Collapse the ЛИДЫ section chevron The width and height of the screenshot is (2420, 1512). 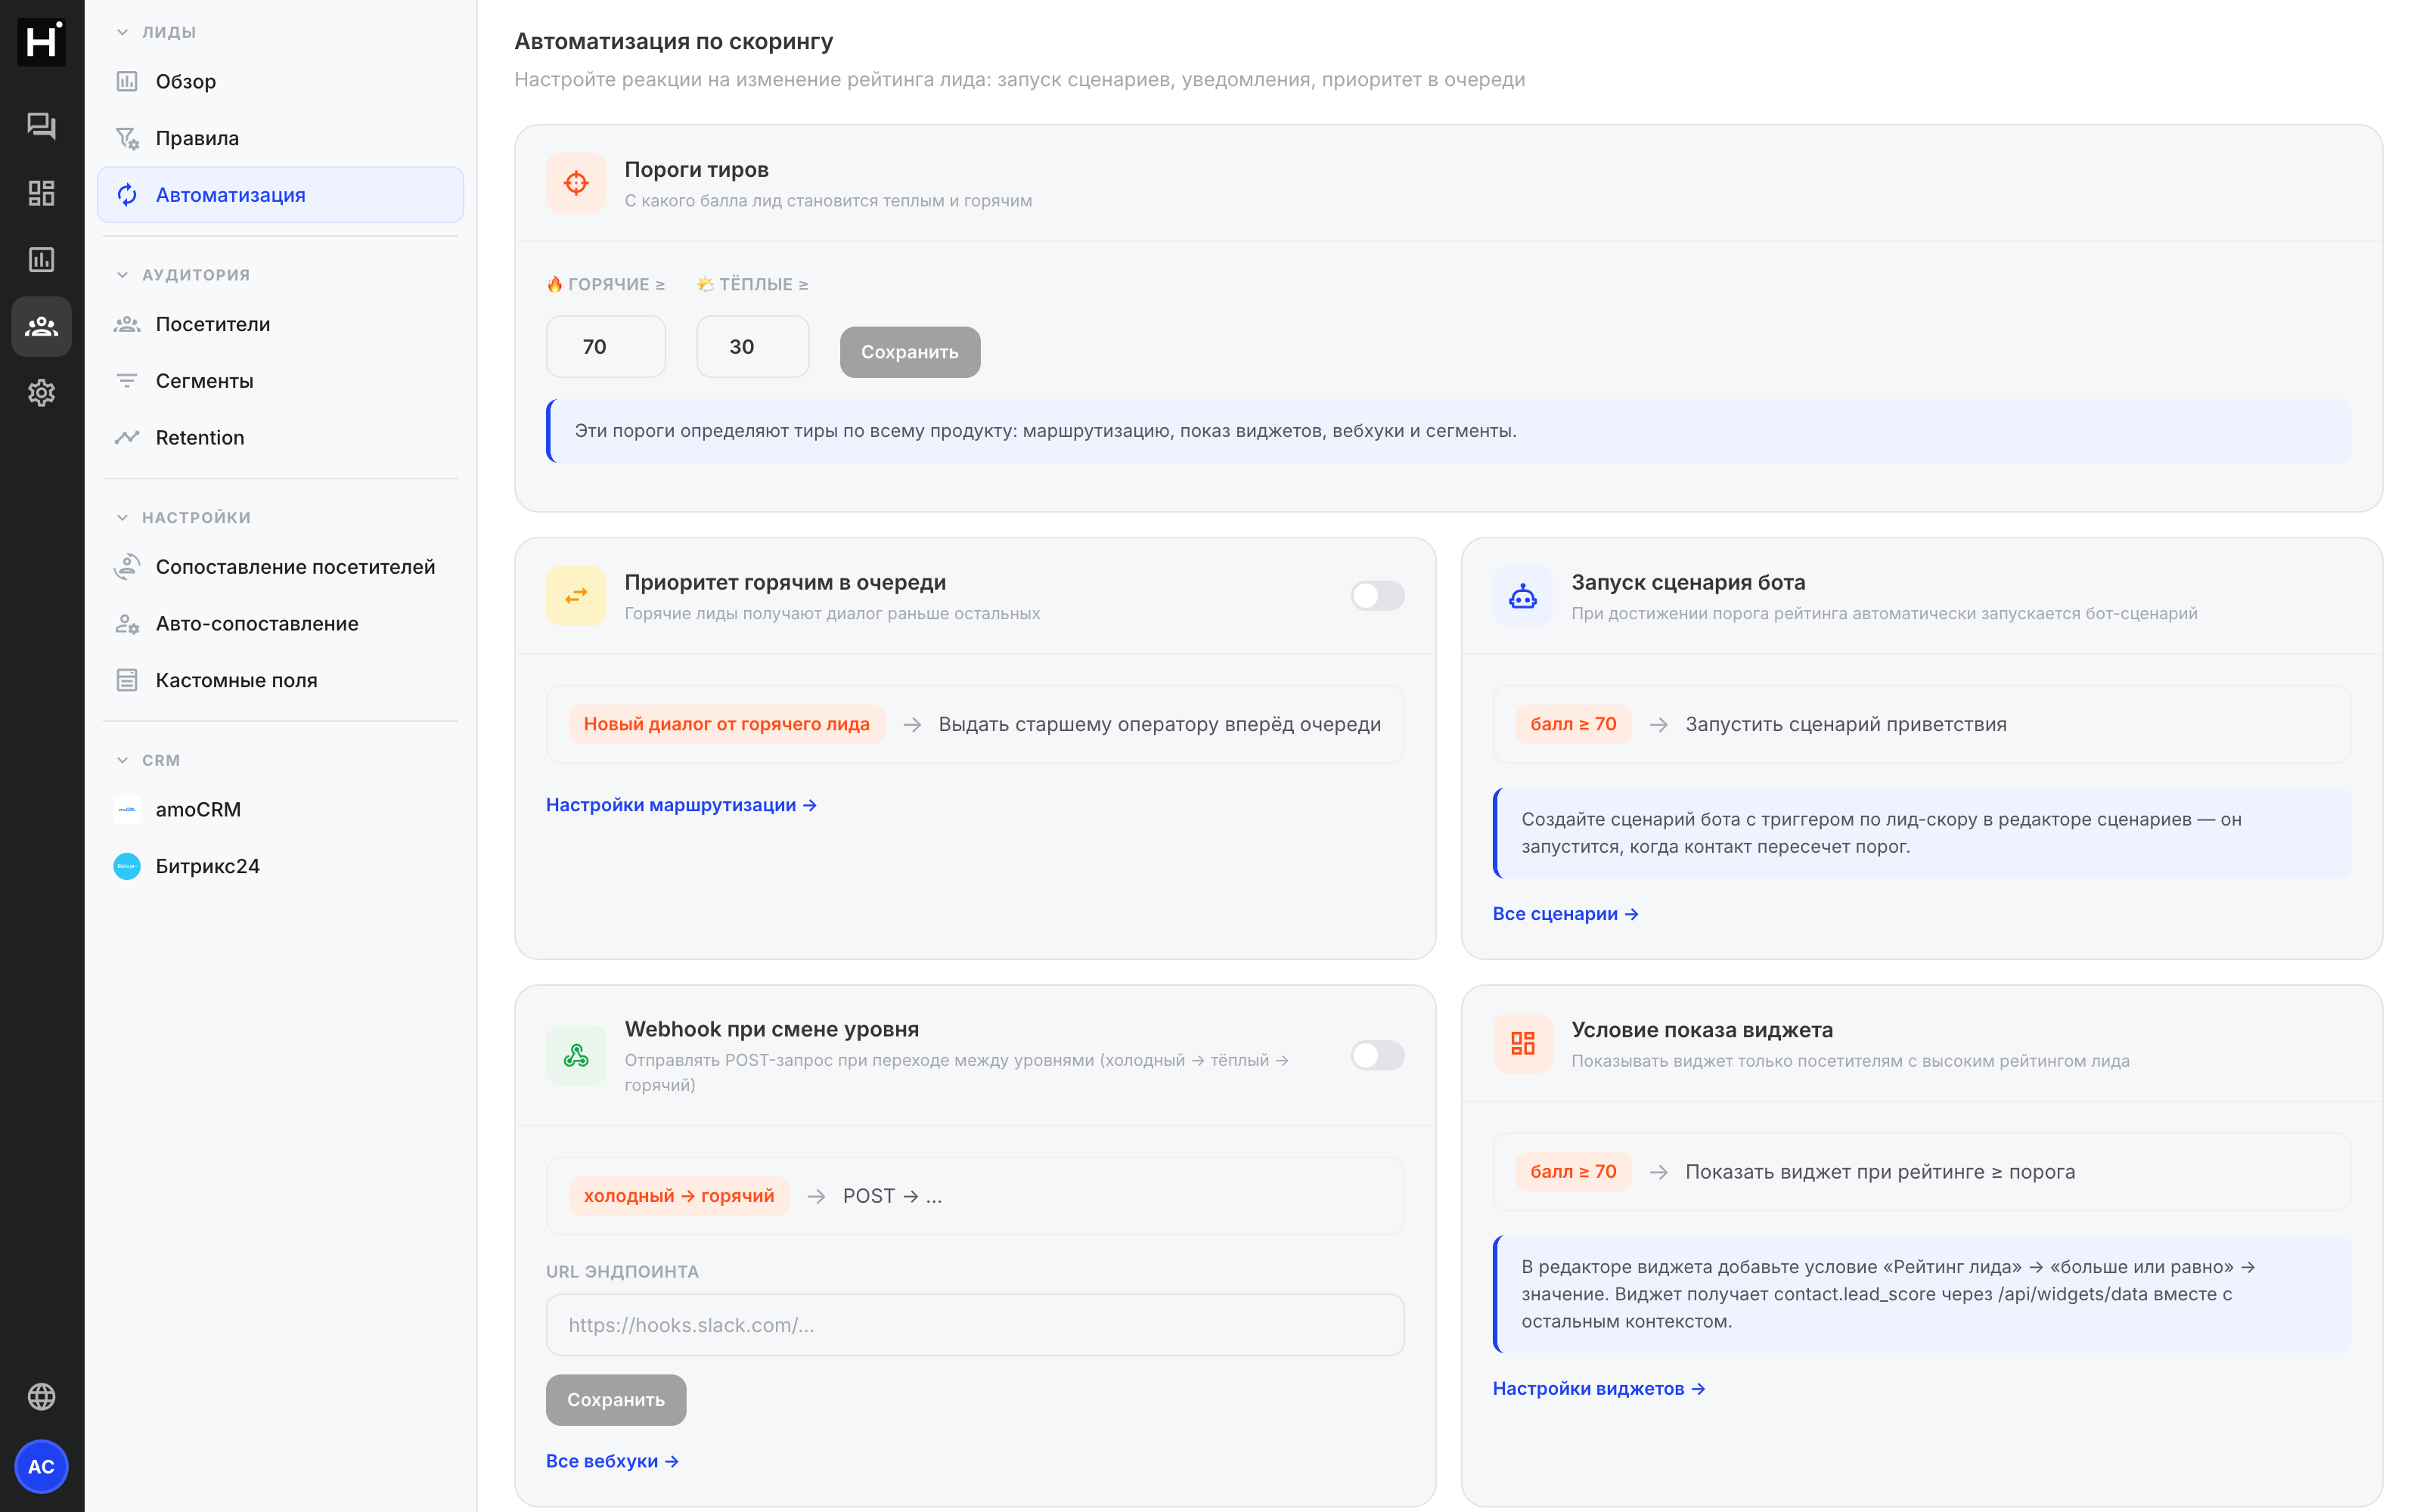pos(122,32)
